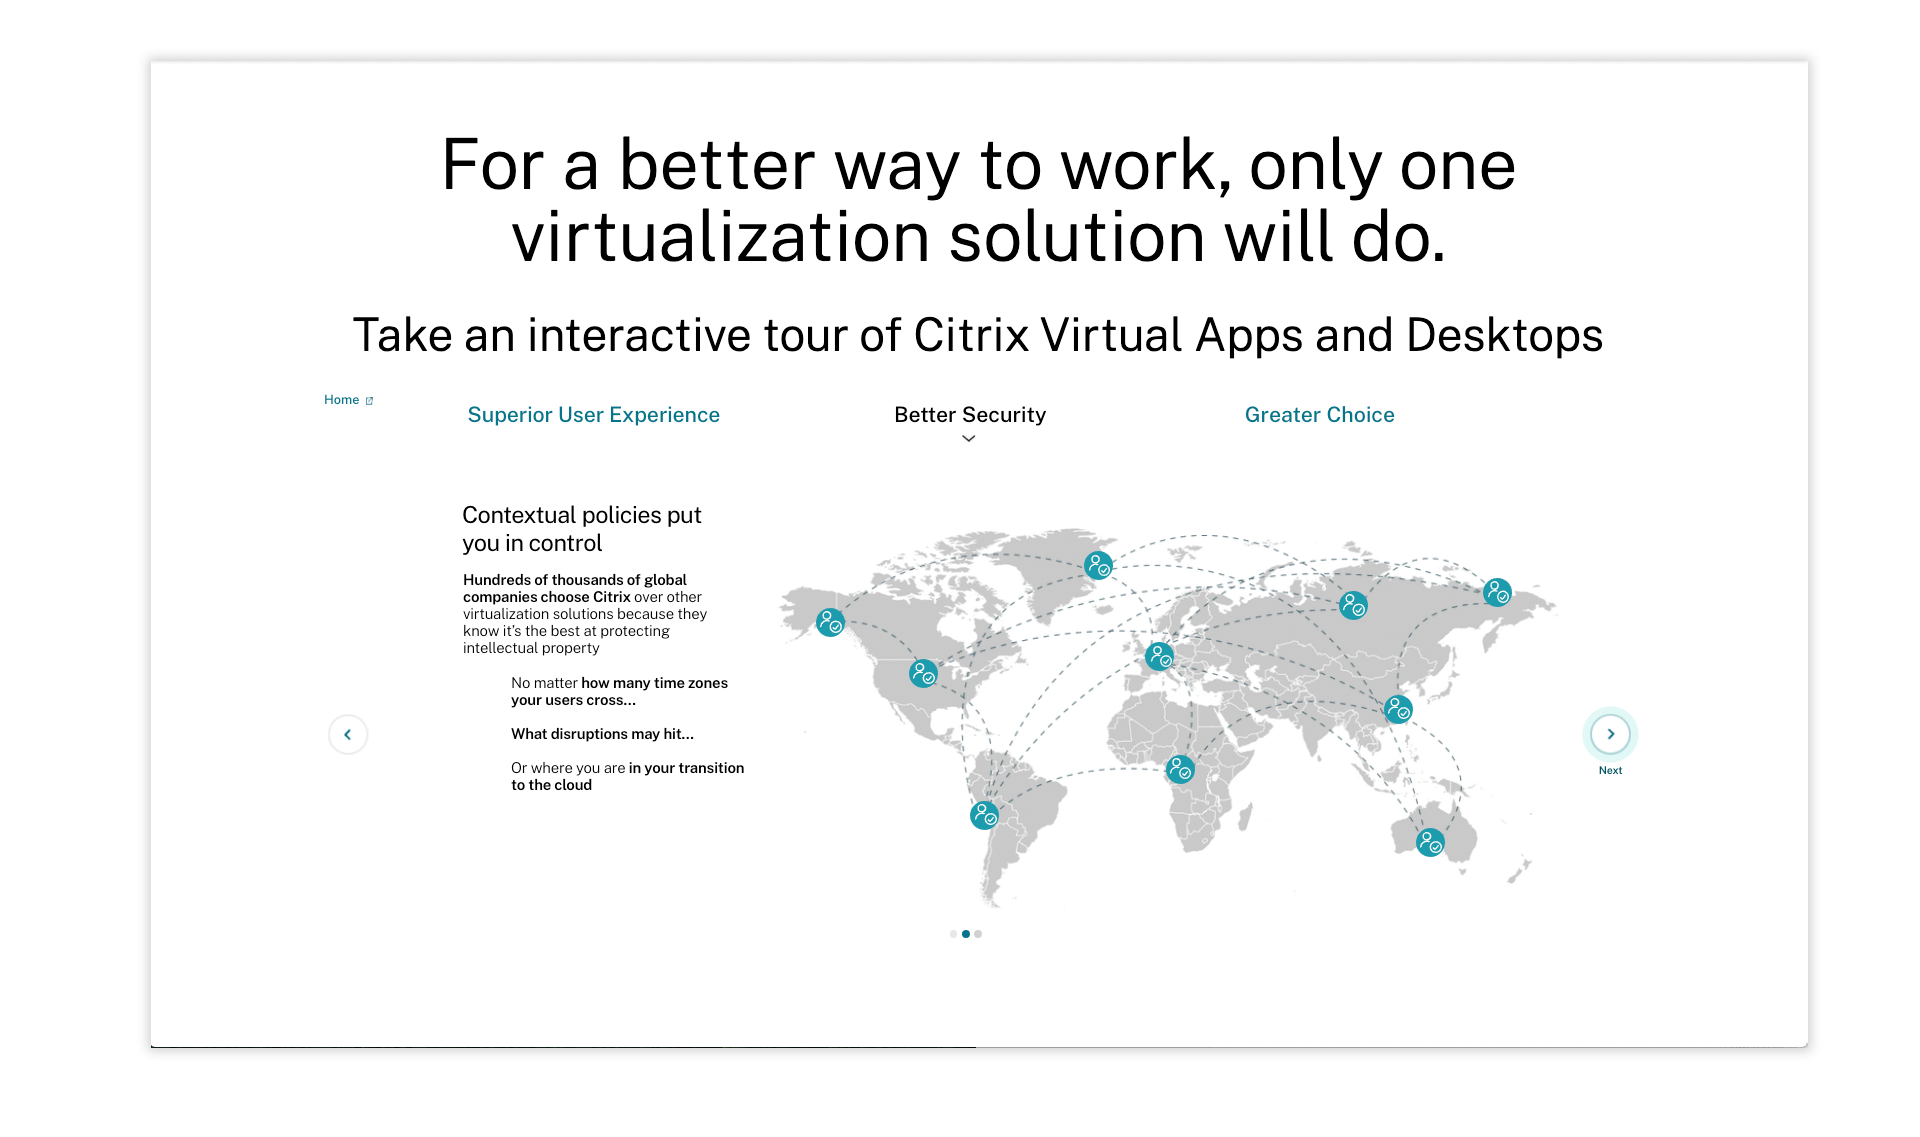Select the third carousel pagination dot

coord(978,934)
